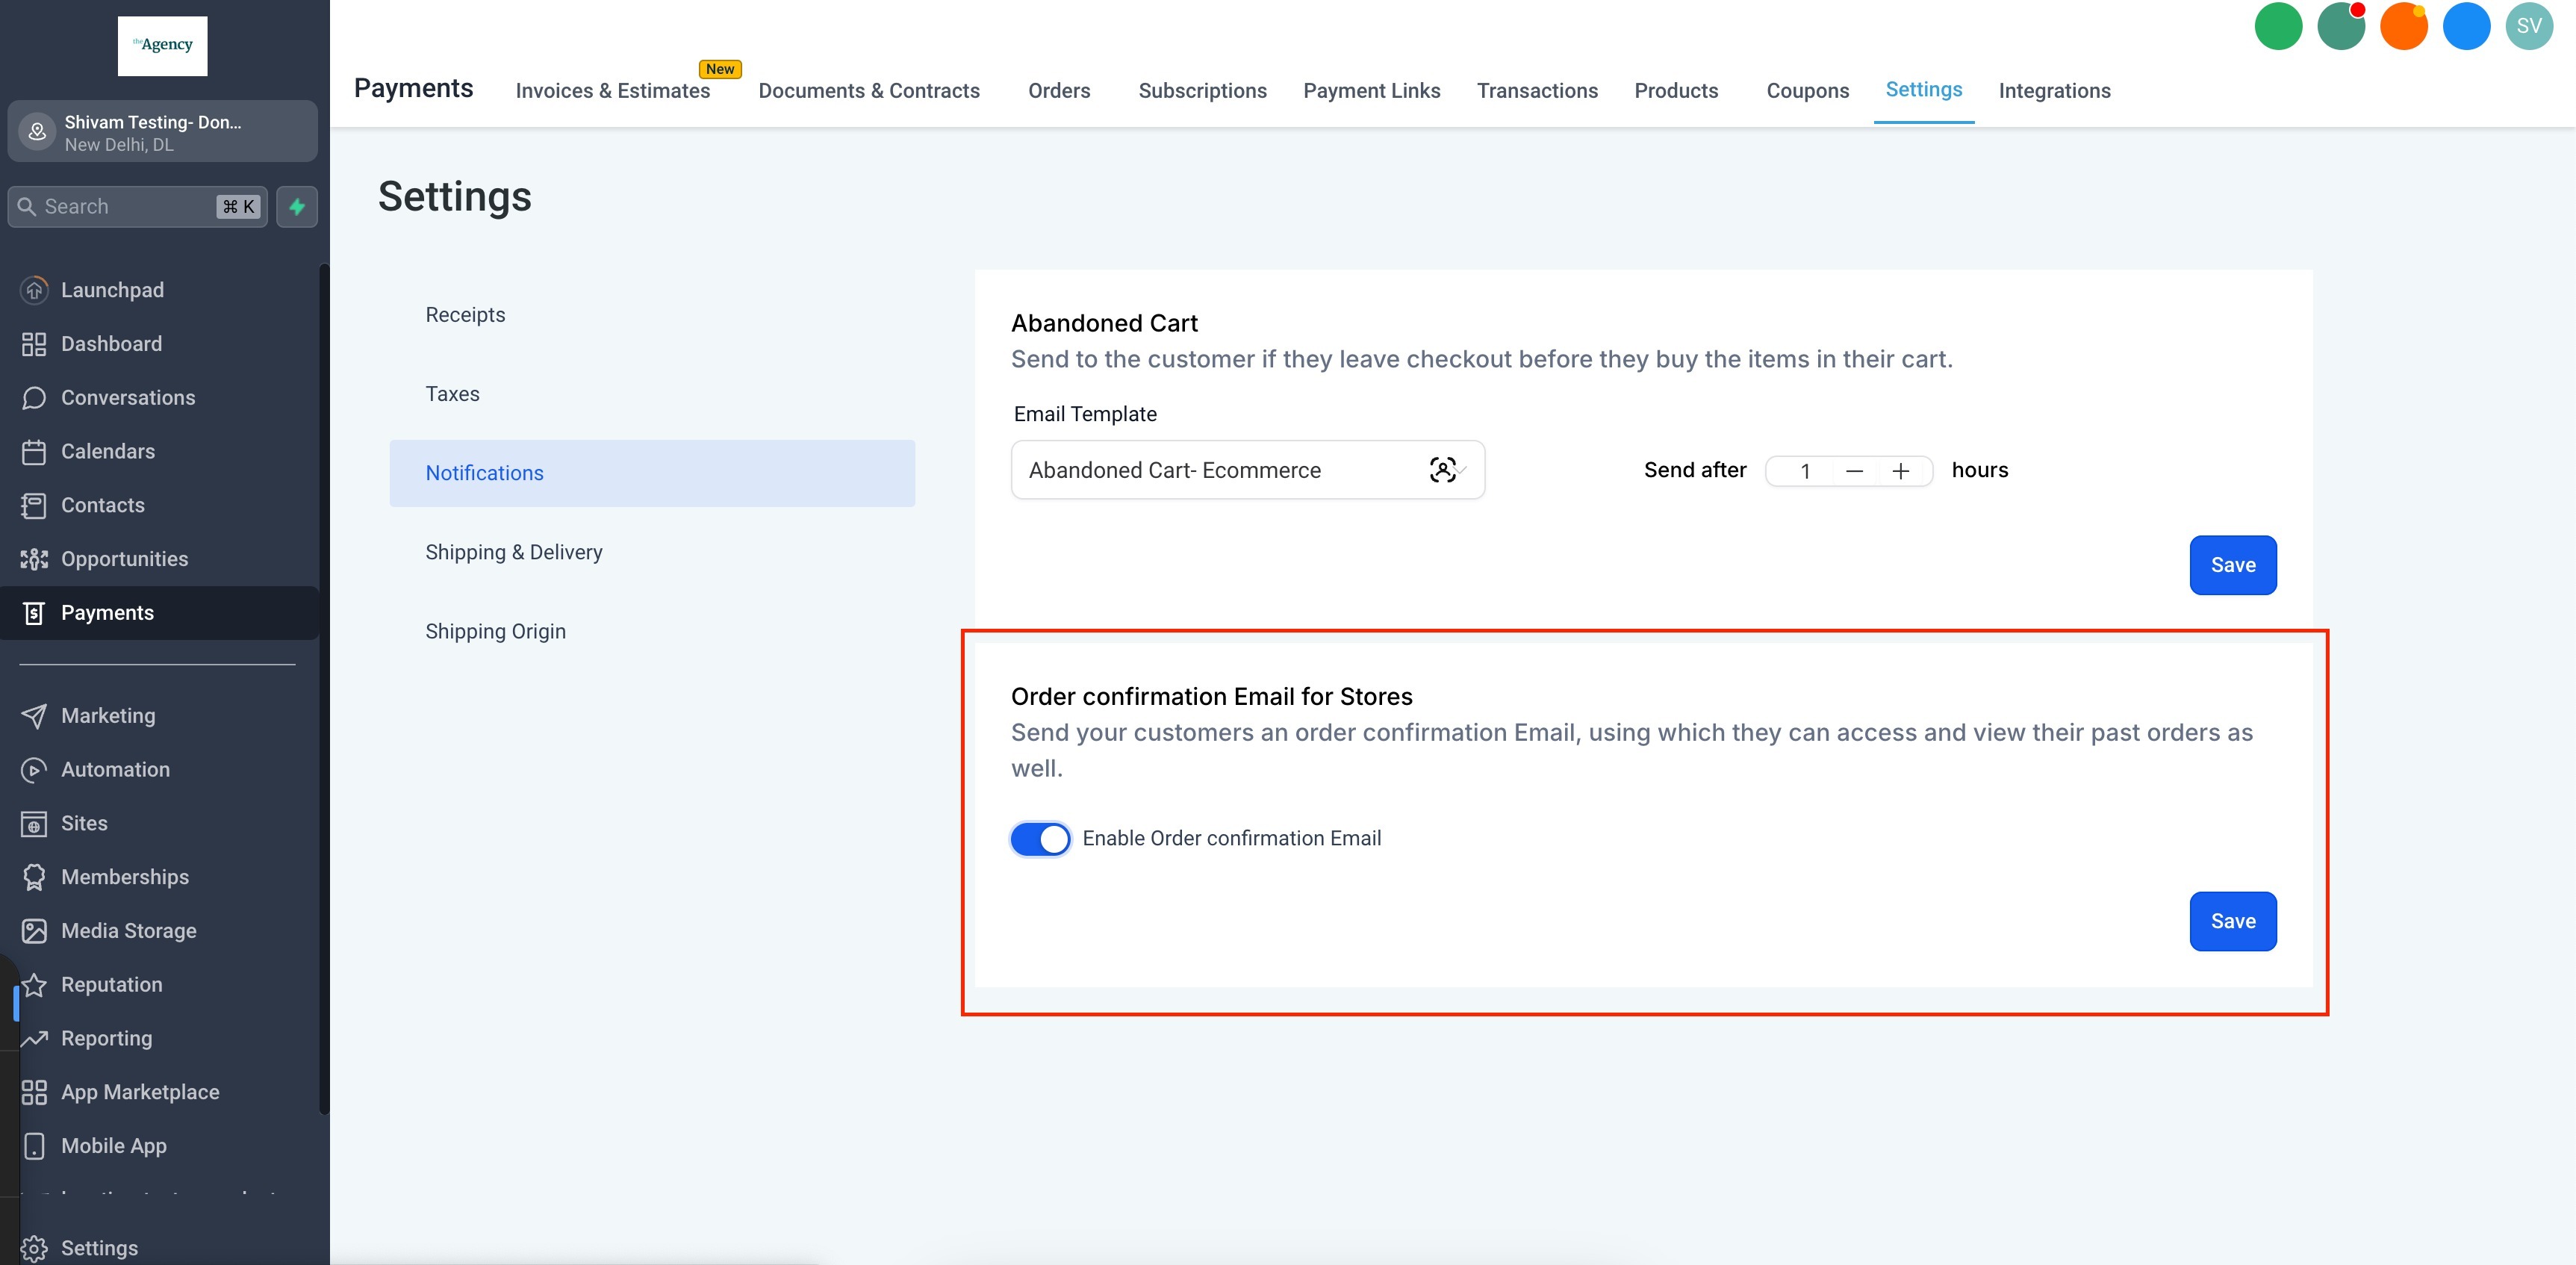This screenshot has height=1265, width=2576.
Task: Open the Media Storage image icon
Action: click(x=34, y=931)
